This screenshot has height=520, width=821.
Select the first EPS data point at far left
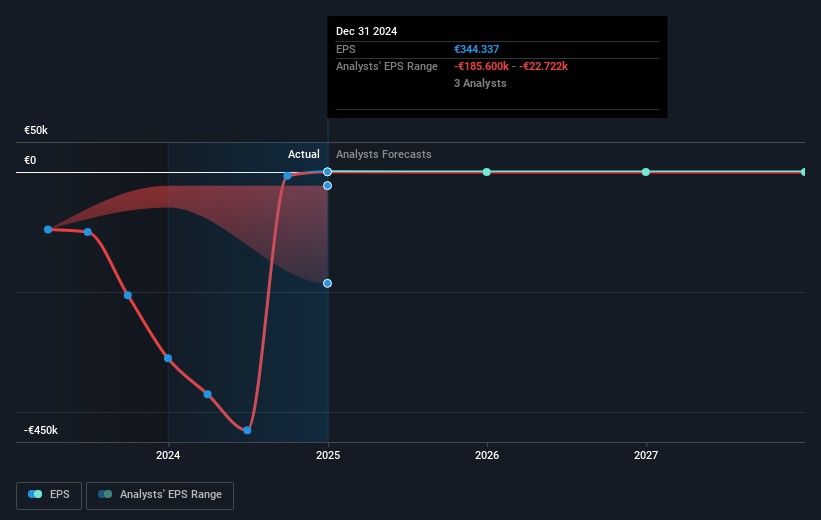(48, 229)
